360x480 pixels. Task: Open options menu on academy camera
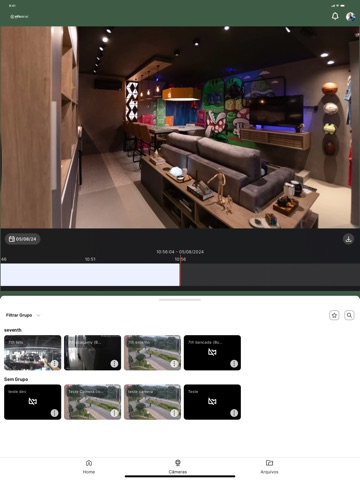coord(114,364)
